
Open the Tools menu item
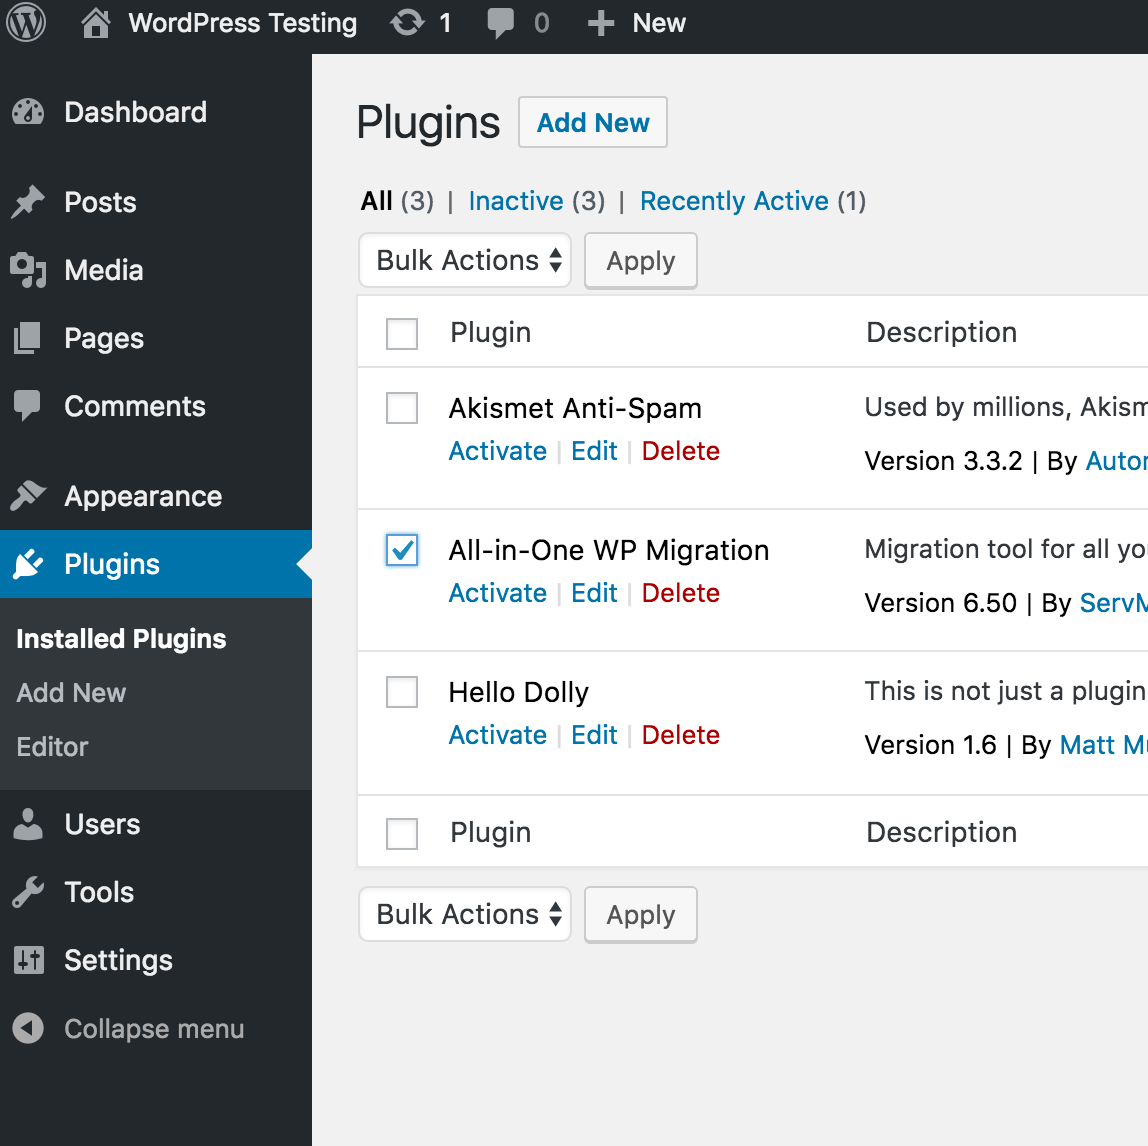[x=156, y=892]
